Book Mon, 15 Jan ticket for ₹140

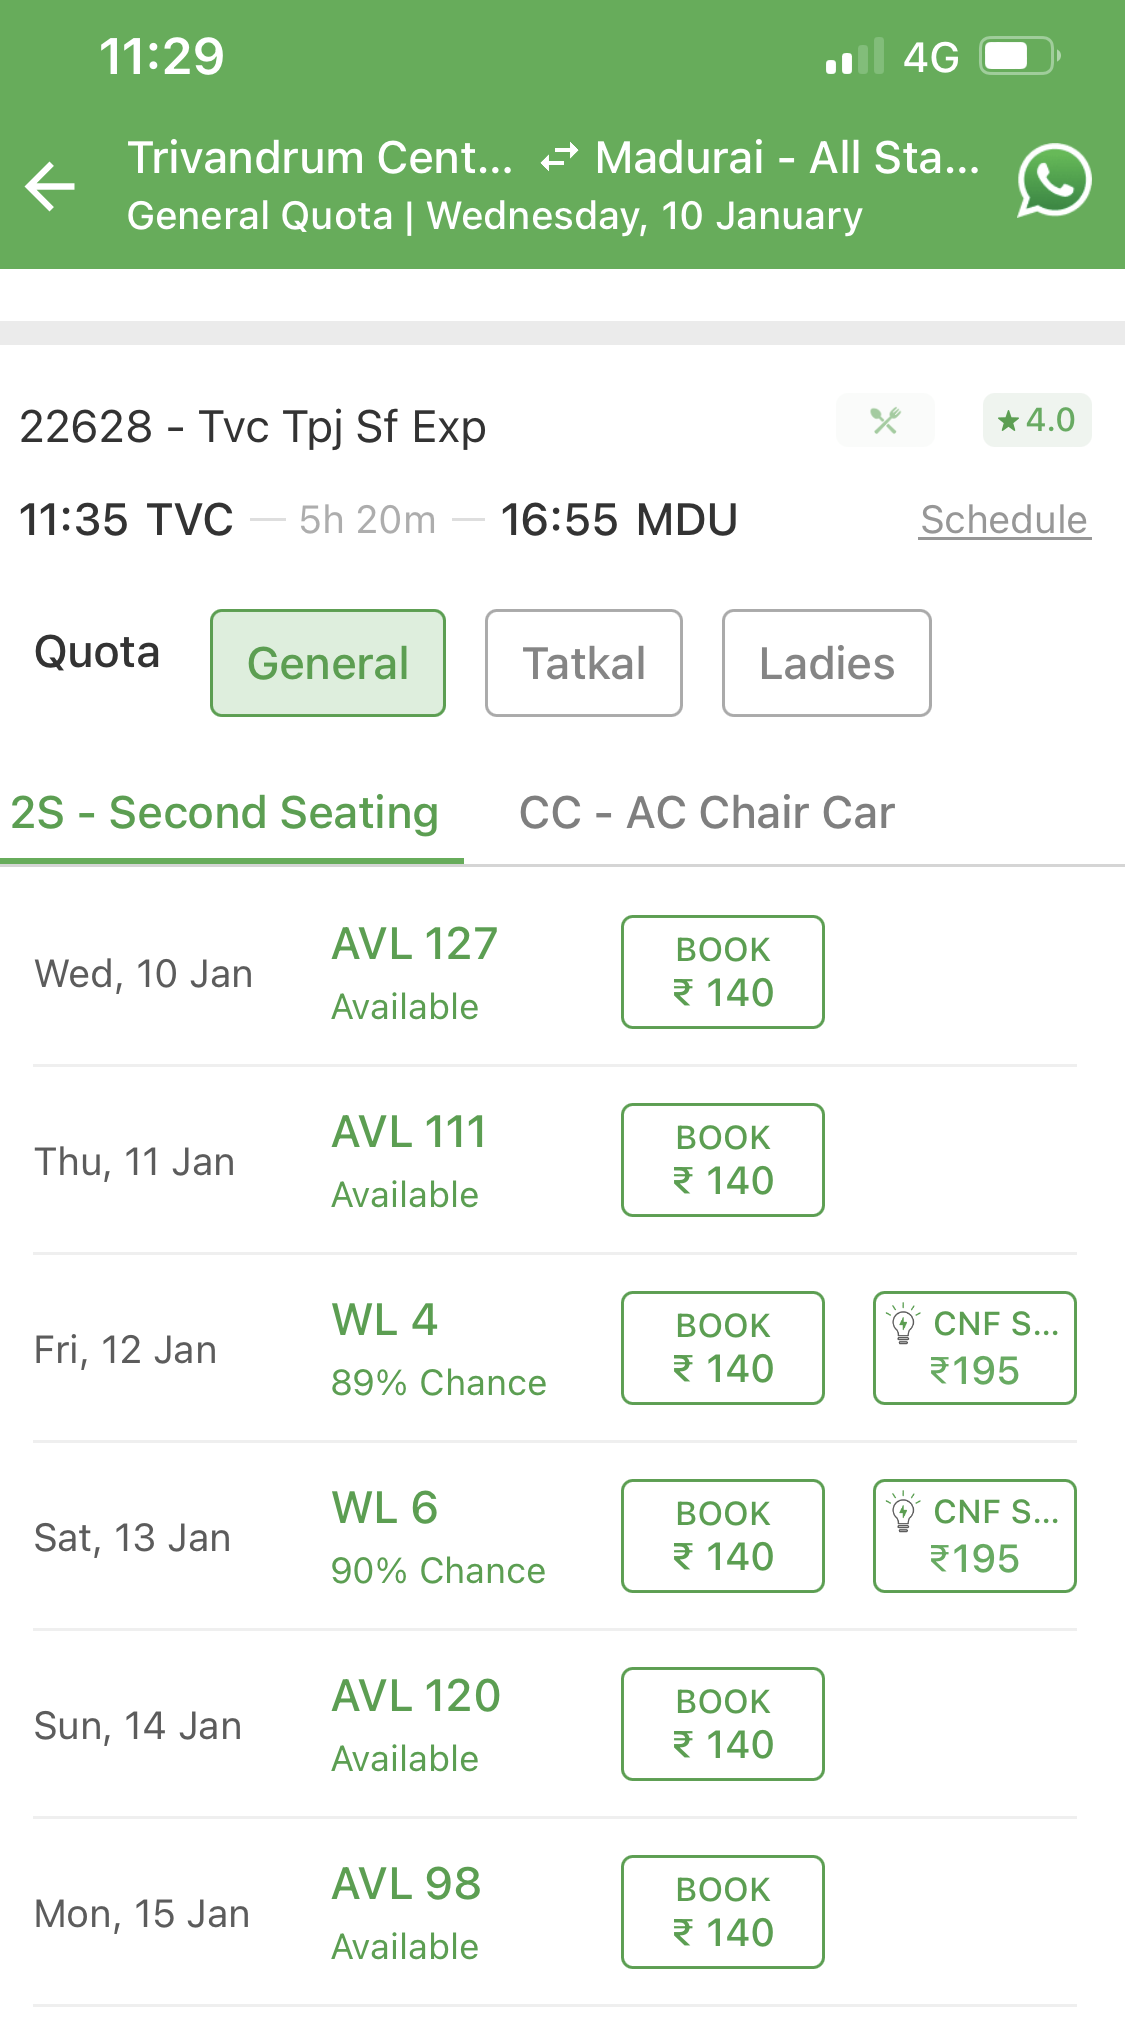tap(722, 1912)
